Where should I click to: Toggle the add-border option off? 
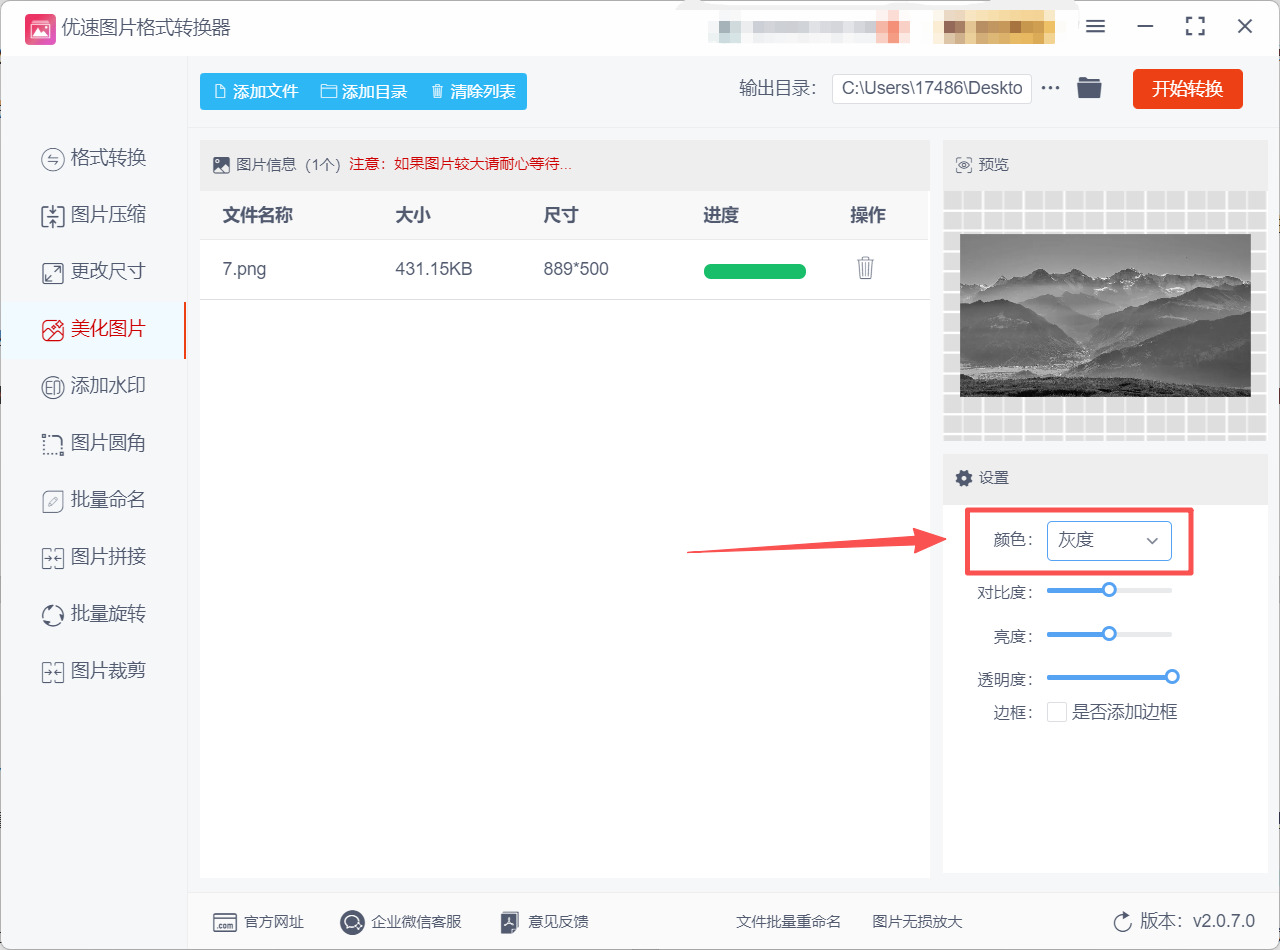(1057, 711)
